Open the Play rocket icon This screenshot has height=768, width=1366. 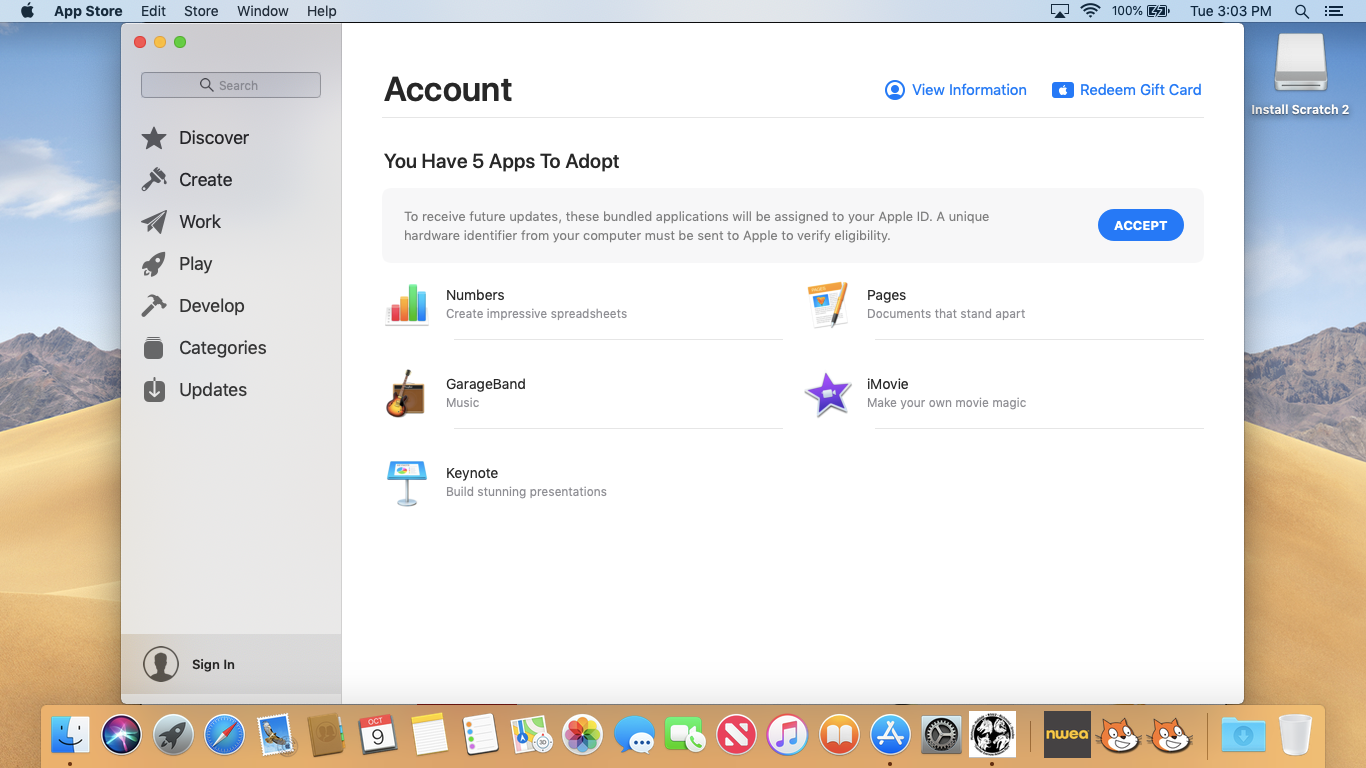click(154, 264)
